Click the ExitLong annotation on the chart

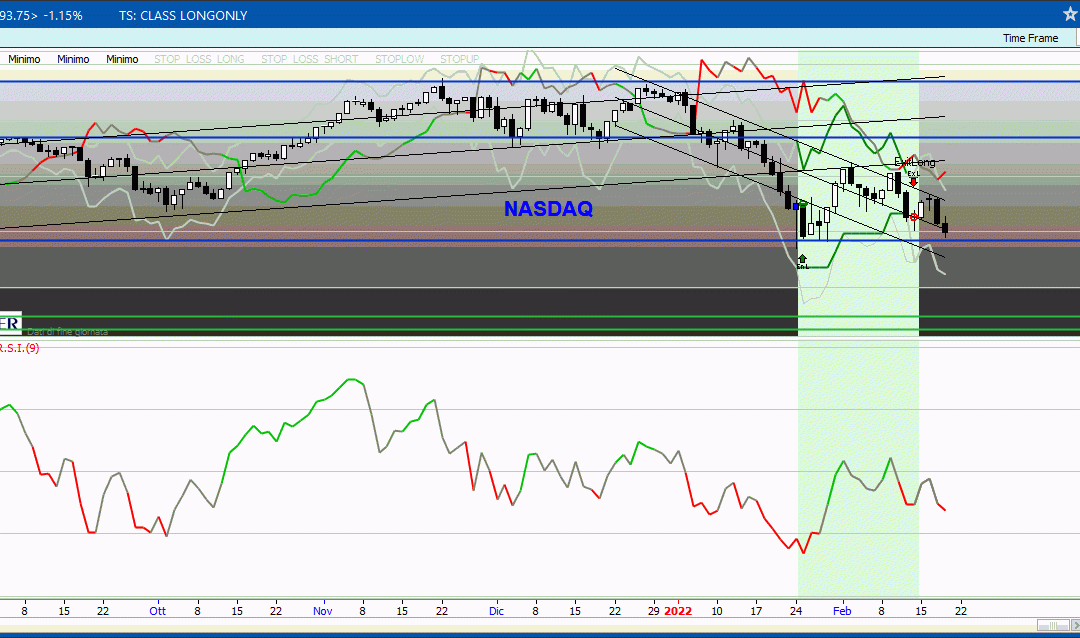[915, 163]
